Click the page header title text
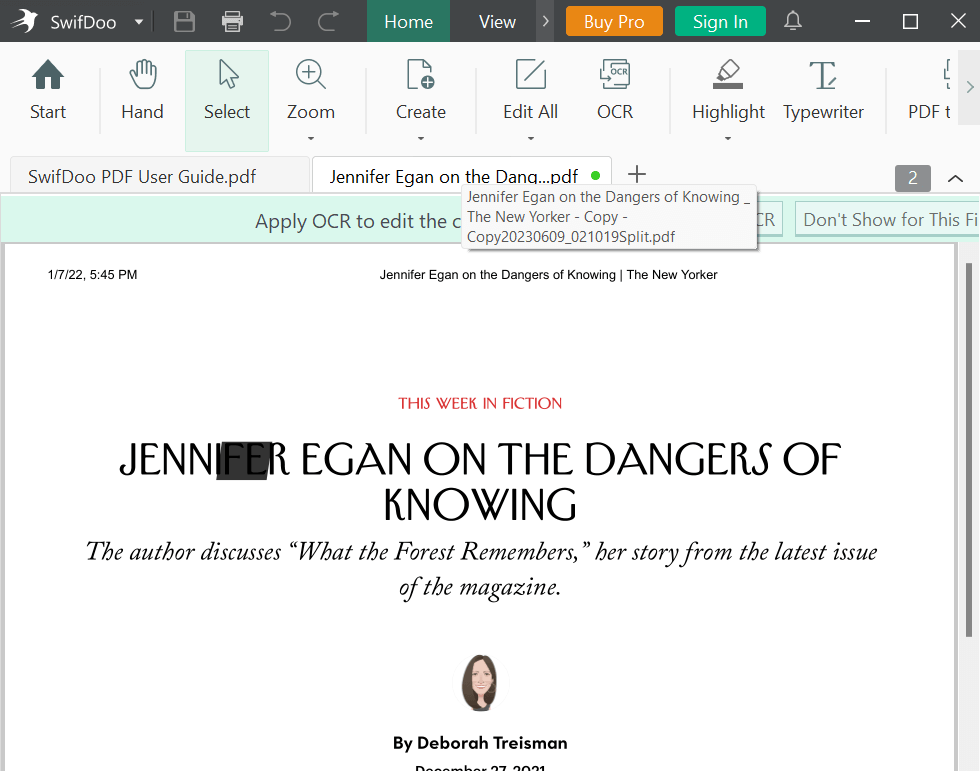Image resolution: width=980 pixels, height=771 pixels. click(x=548, y=274)
